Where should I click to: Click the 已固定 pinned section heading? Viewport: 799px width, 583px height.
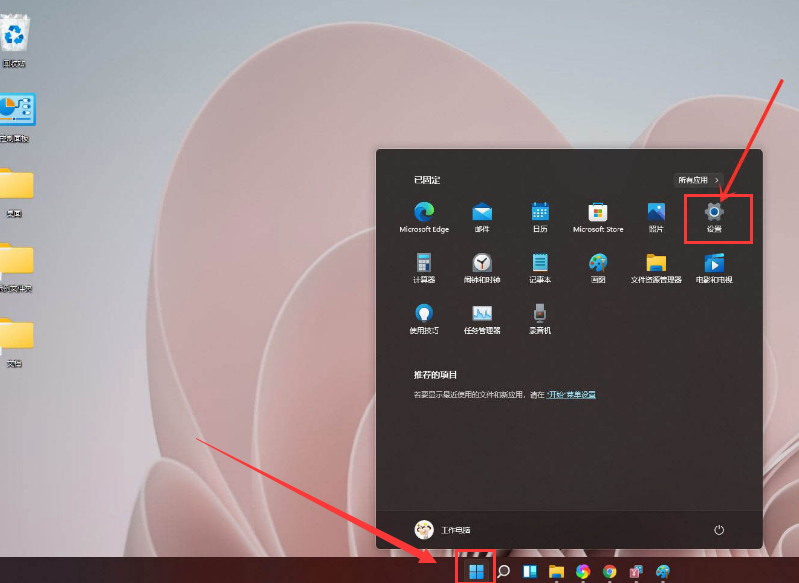(427, 180)
